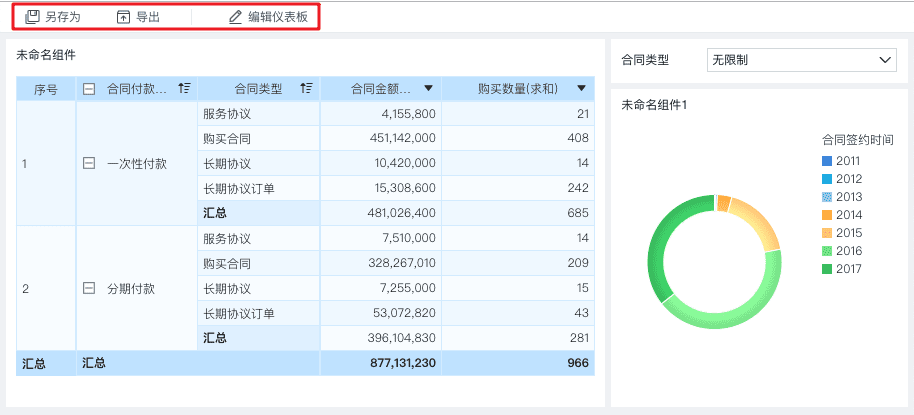Toggle the 2013 series in chart legend
The width and height of the screenshot is (914, 415).
click(840, 197)
